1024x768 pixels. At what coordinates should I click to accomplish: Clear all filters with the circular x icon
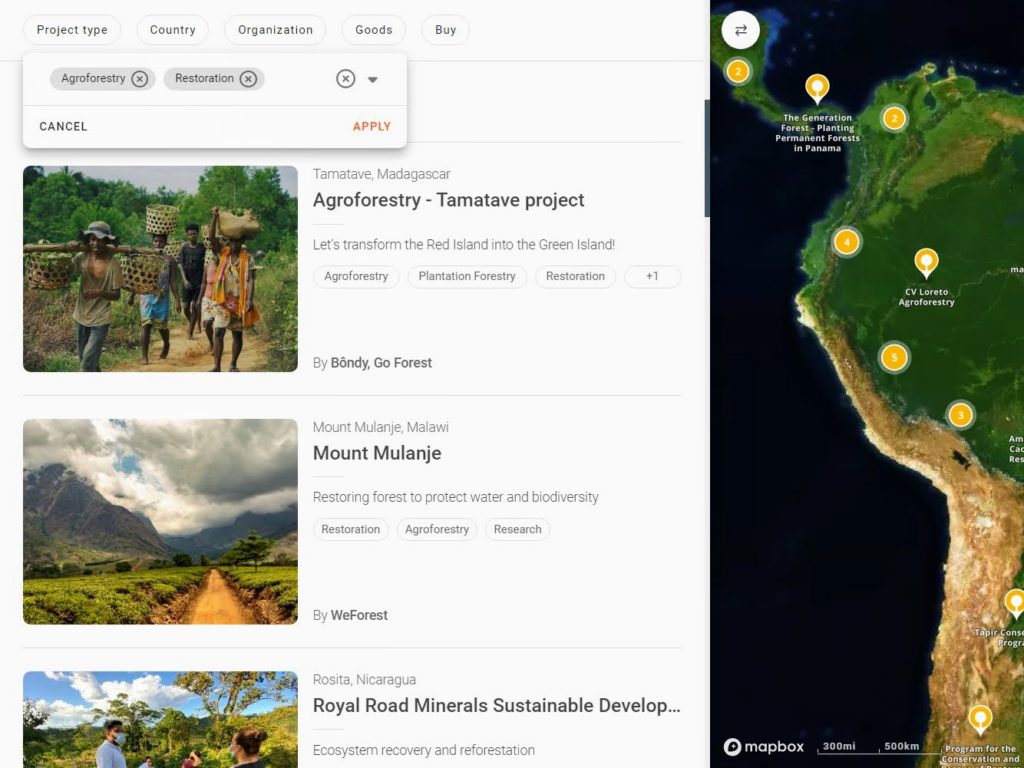345,78
